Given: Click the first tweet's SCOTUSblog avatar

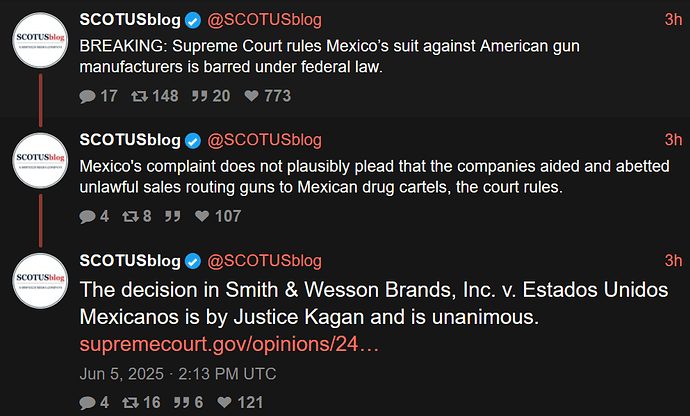Looking at the screenshot, I should 40,43.
